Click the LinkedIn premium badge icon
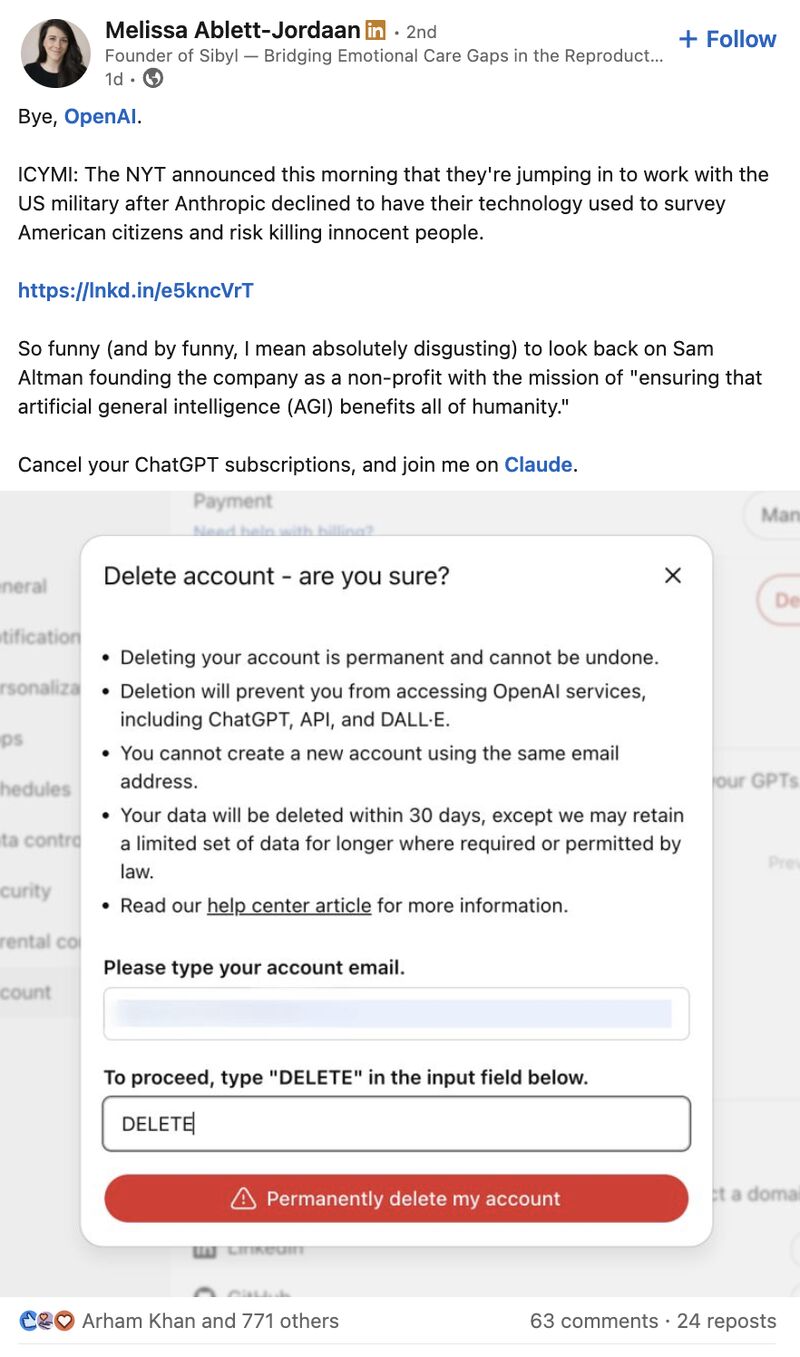This screenshot has width=800, height=1357. [x=375, y=31]
